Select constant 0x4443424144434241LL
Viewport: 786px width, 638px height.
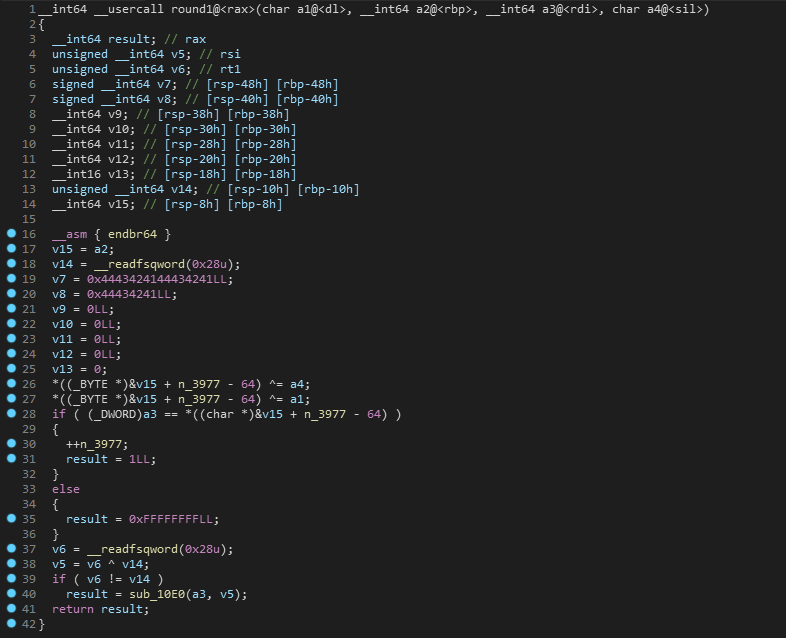[156, 279]
